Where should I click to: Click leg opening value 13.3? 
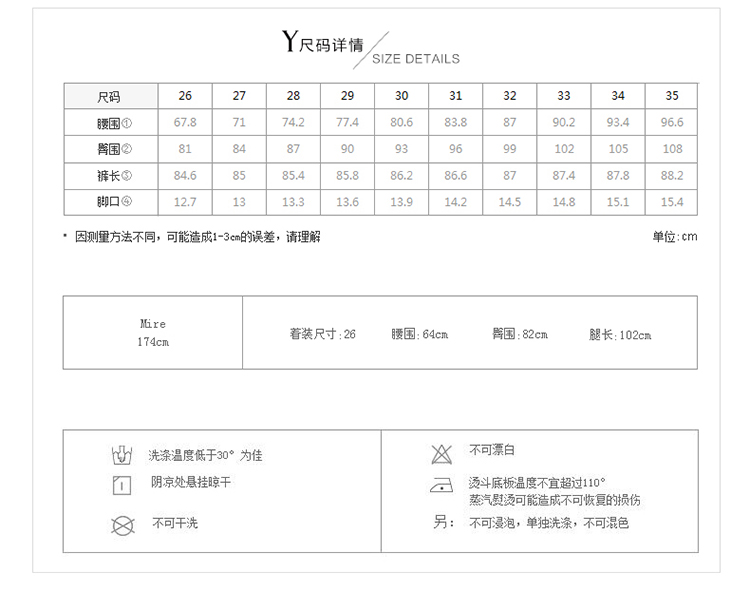[x=293, y=202]
